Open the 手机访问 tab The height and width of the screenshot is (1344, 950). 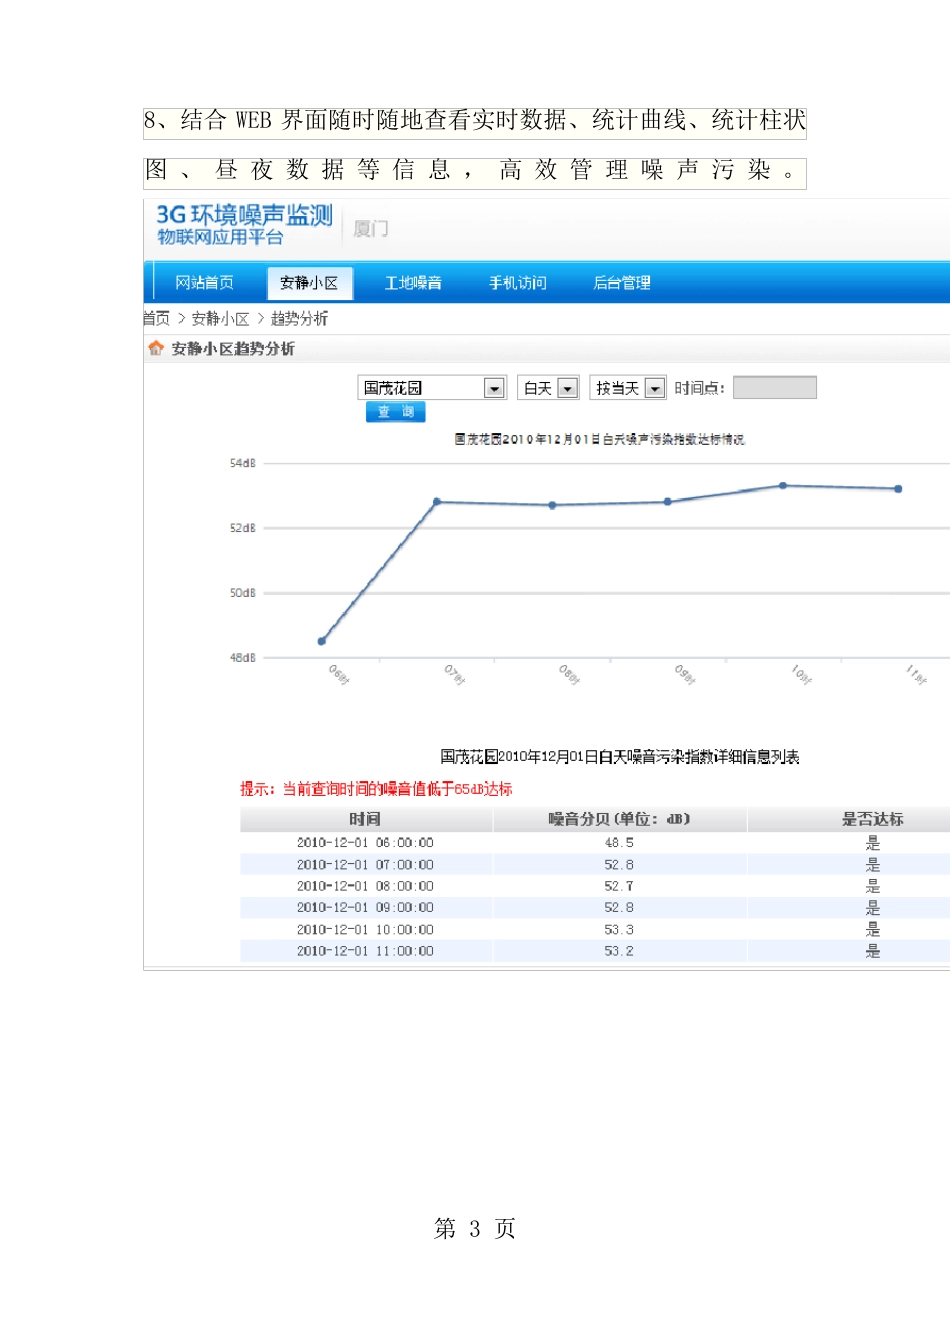click(517, 283)
